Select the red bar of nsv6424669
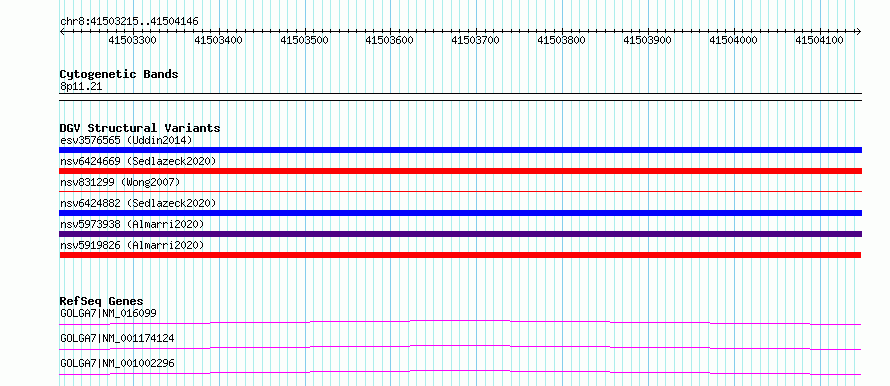Screen dimensions: 890x386 460,171
